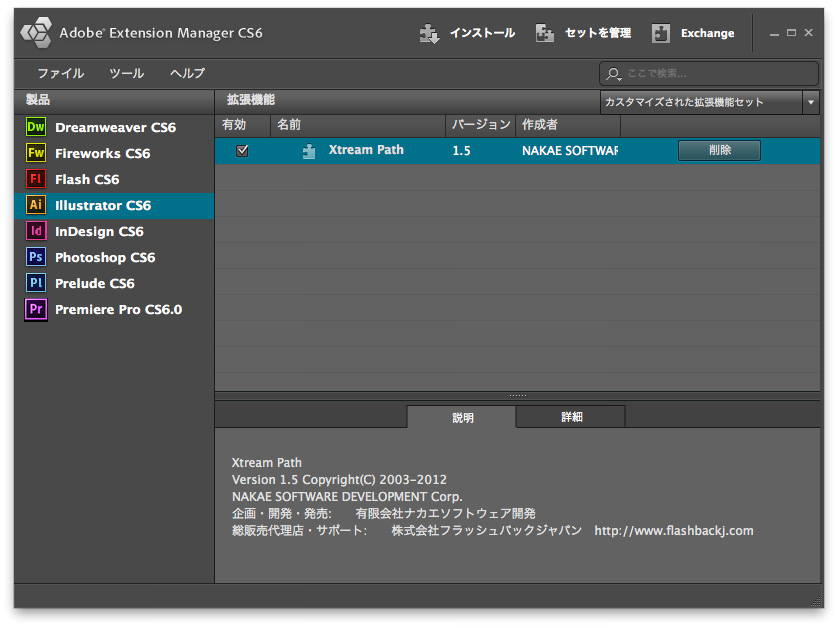Click the Premiere Pro CS6.0 Pr icon
Viewport: 838px width, 628px height.
click(x=36, y=309)
